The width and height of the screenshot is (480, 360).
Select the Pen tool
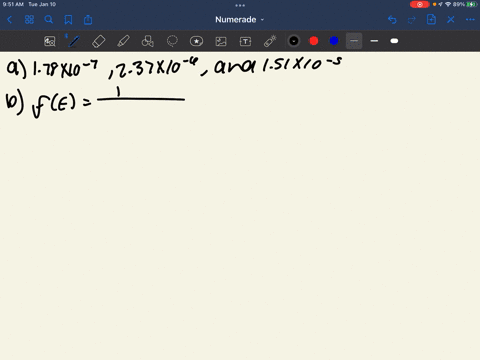[74, 41]
